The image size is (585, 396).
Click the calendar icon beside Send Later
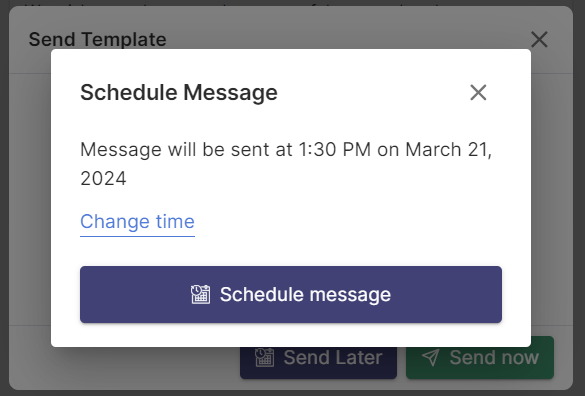point(265,358)
